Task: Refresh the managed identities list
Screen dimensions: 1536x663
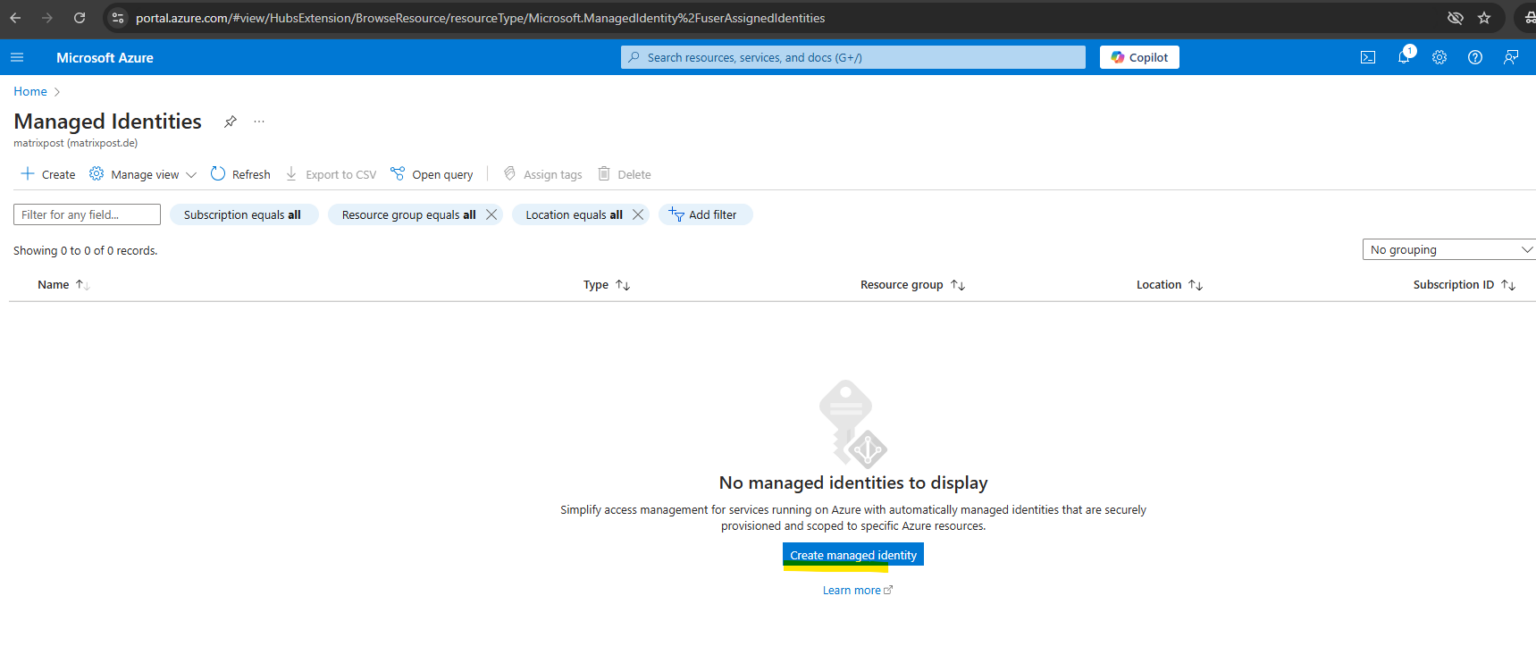Action: [240, 174]
